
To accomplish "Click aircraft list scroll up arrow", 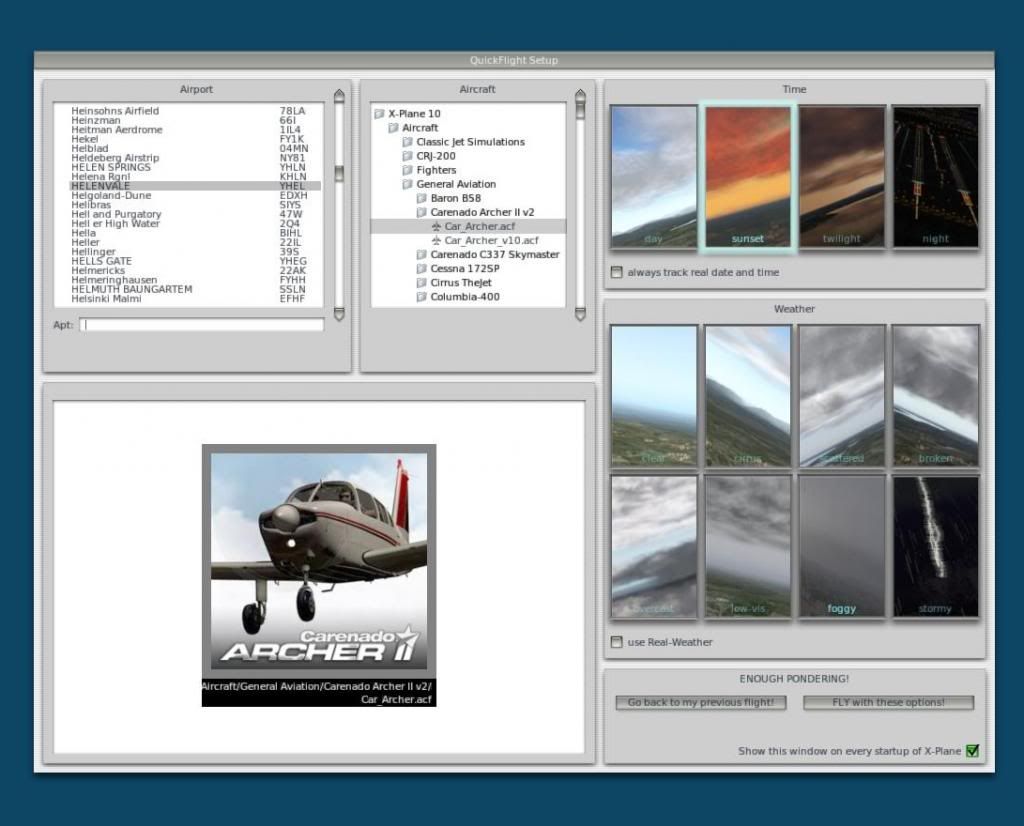I will click(x=580, y=96).
